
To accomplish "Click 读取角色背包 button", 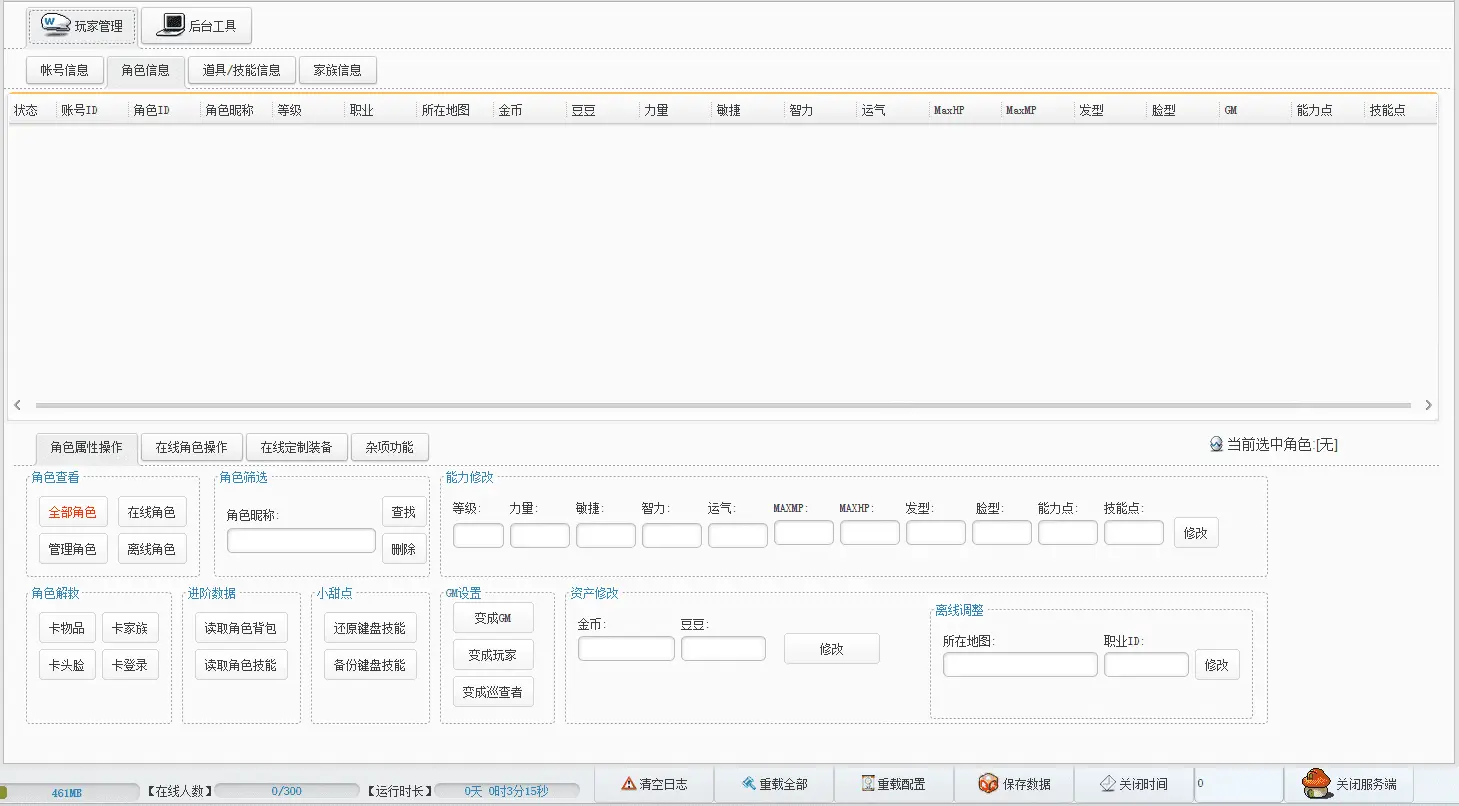I will 241,628.
